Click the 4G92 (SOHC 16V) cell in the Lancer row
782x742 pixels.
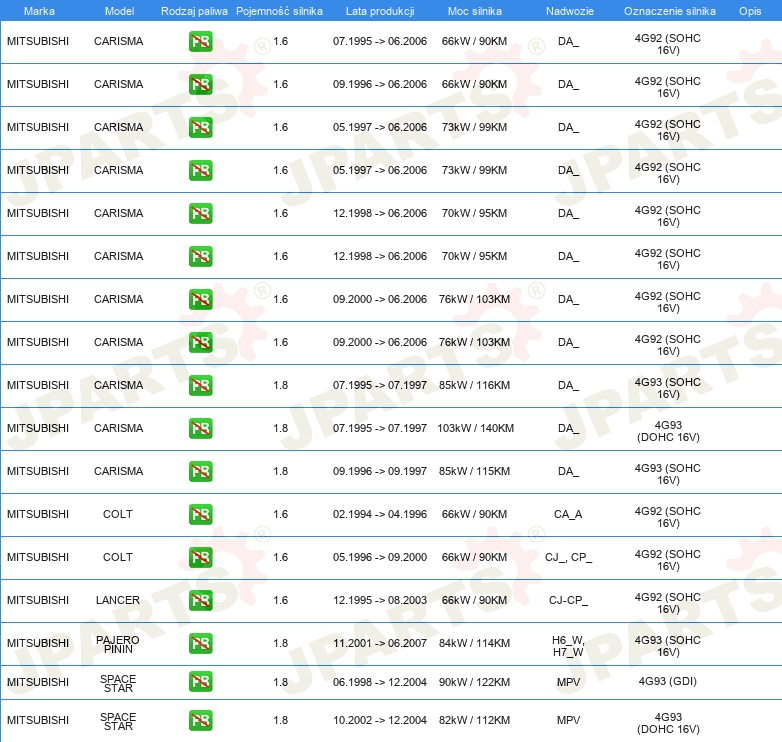(x=668, y=603)
